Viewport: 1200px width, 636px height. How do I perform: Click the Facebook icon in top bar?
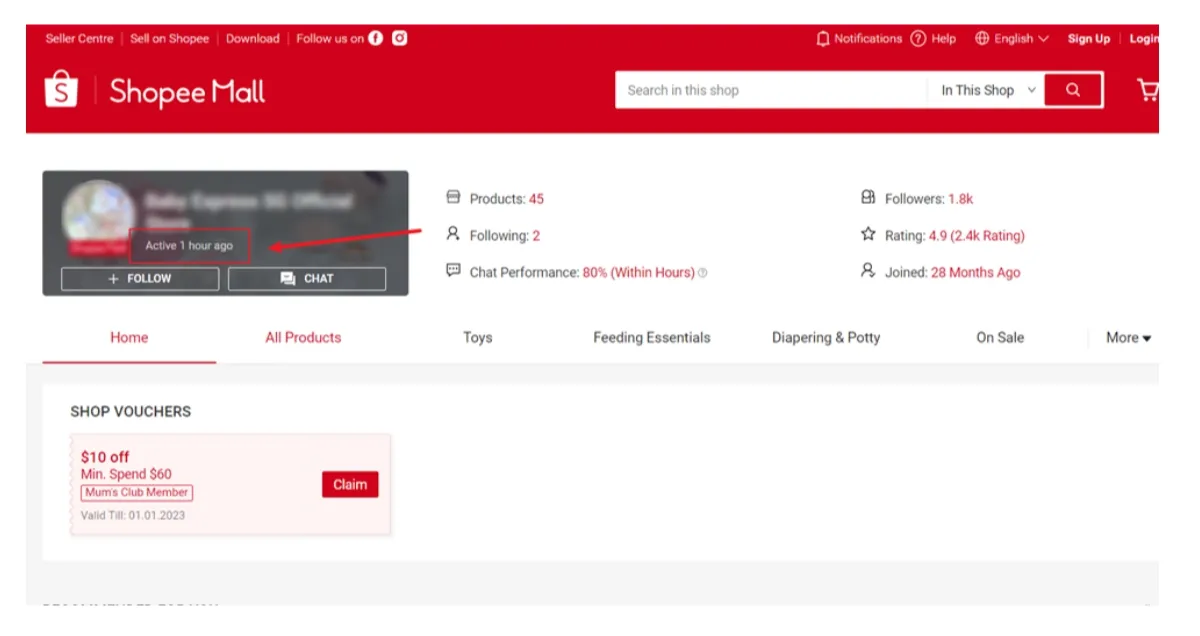(376, 39)
